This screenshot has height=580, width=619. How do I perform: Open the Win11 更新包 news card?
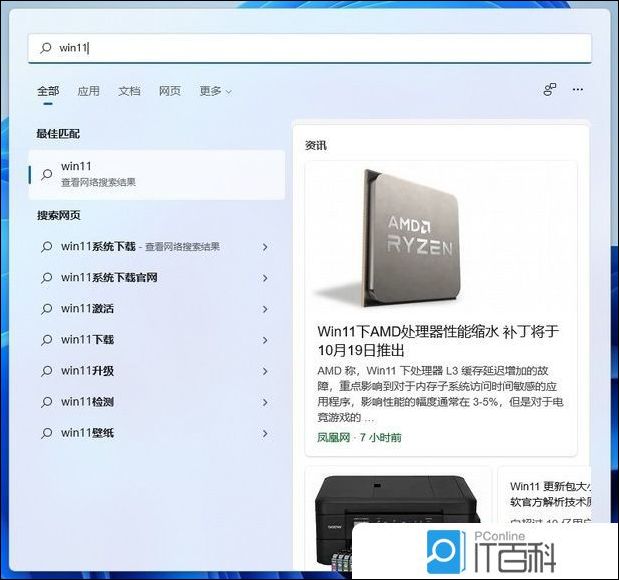click(544, 495)
